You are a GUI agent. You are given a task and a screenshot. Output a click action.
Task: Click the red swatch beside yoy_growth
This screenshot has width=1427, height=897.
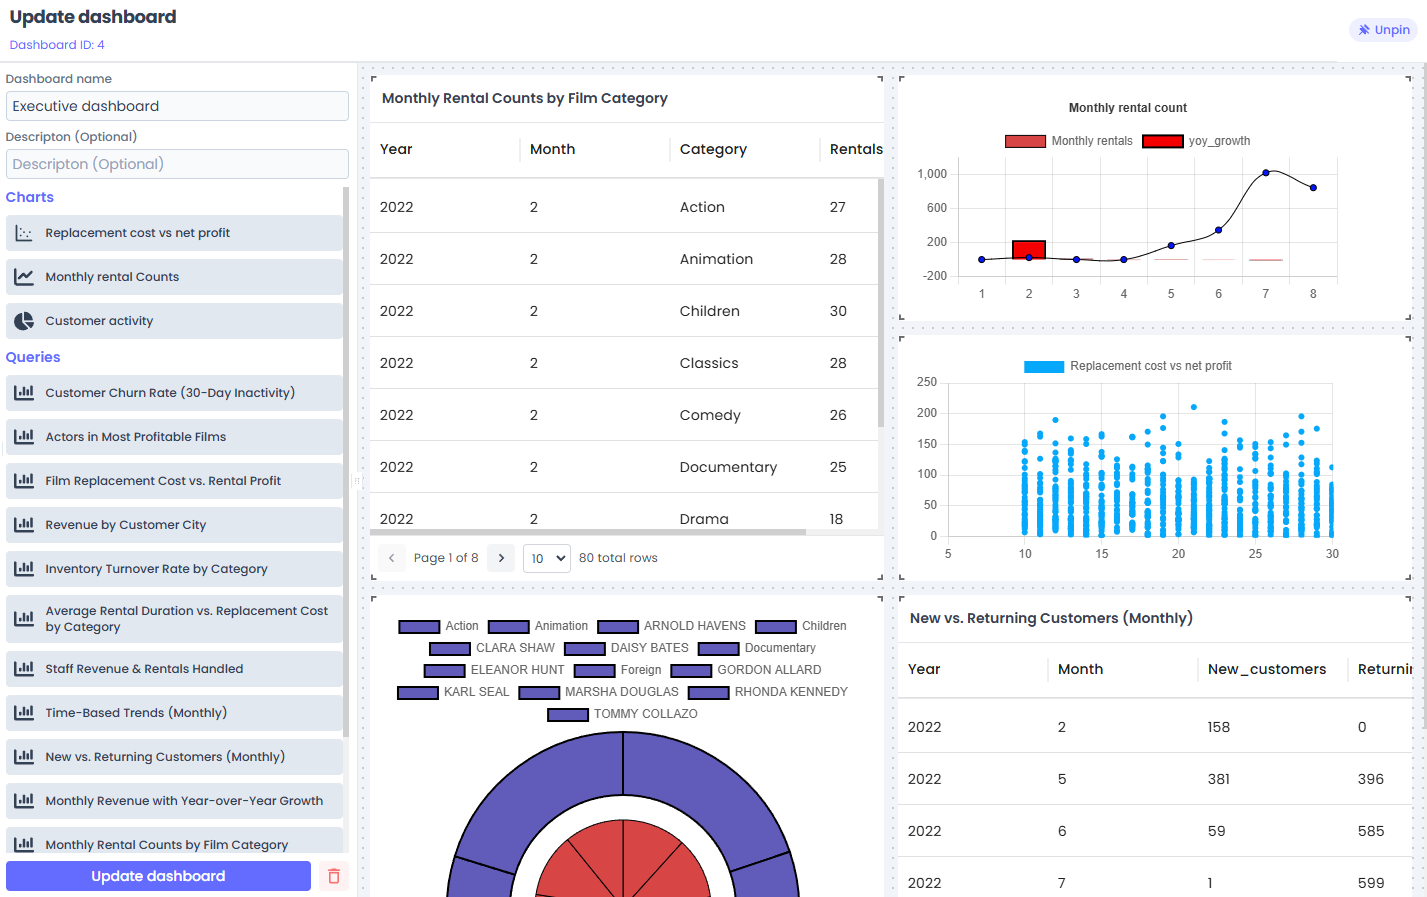click(1162, 141)
